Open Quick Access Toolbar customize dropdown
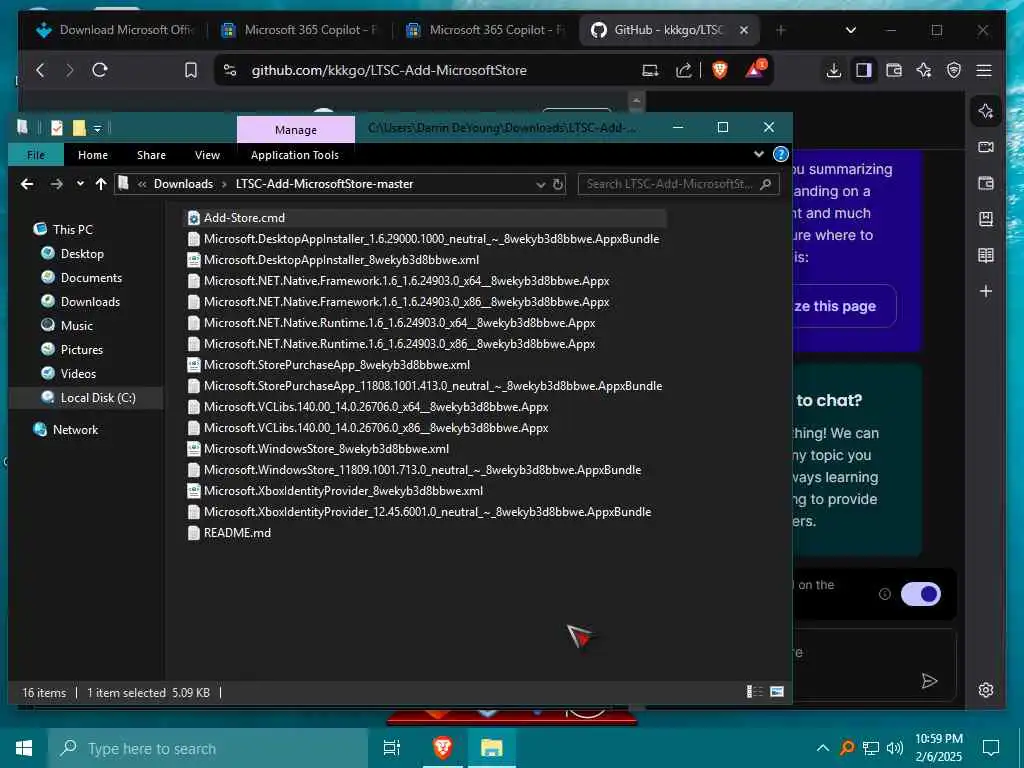Image resolution: width=1024 pixels, height=768 pixels. point(97,128)
